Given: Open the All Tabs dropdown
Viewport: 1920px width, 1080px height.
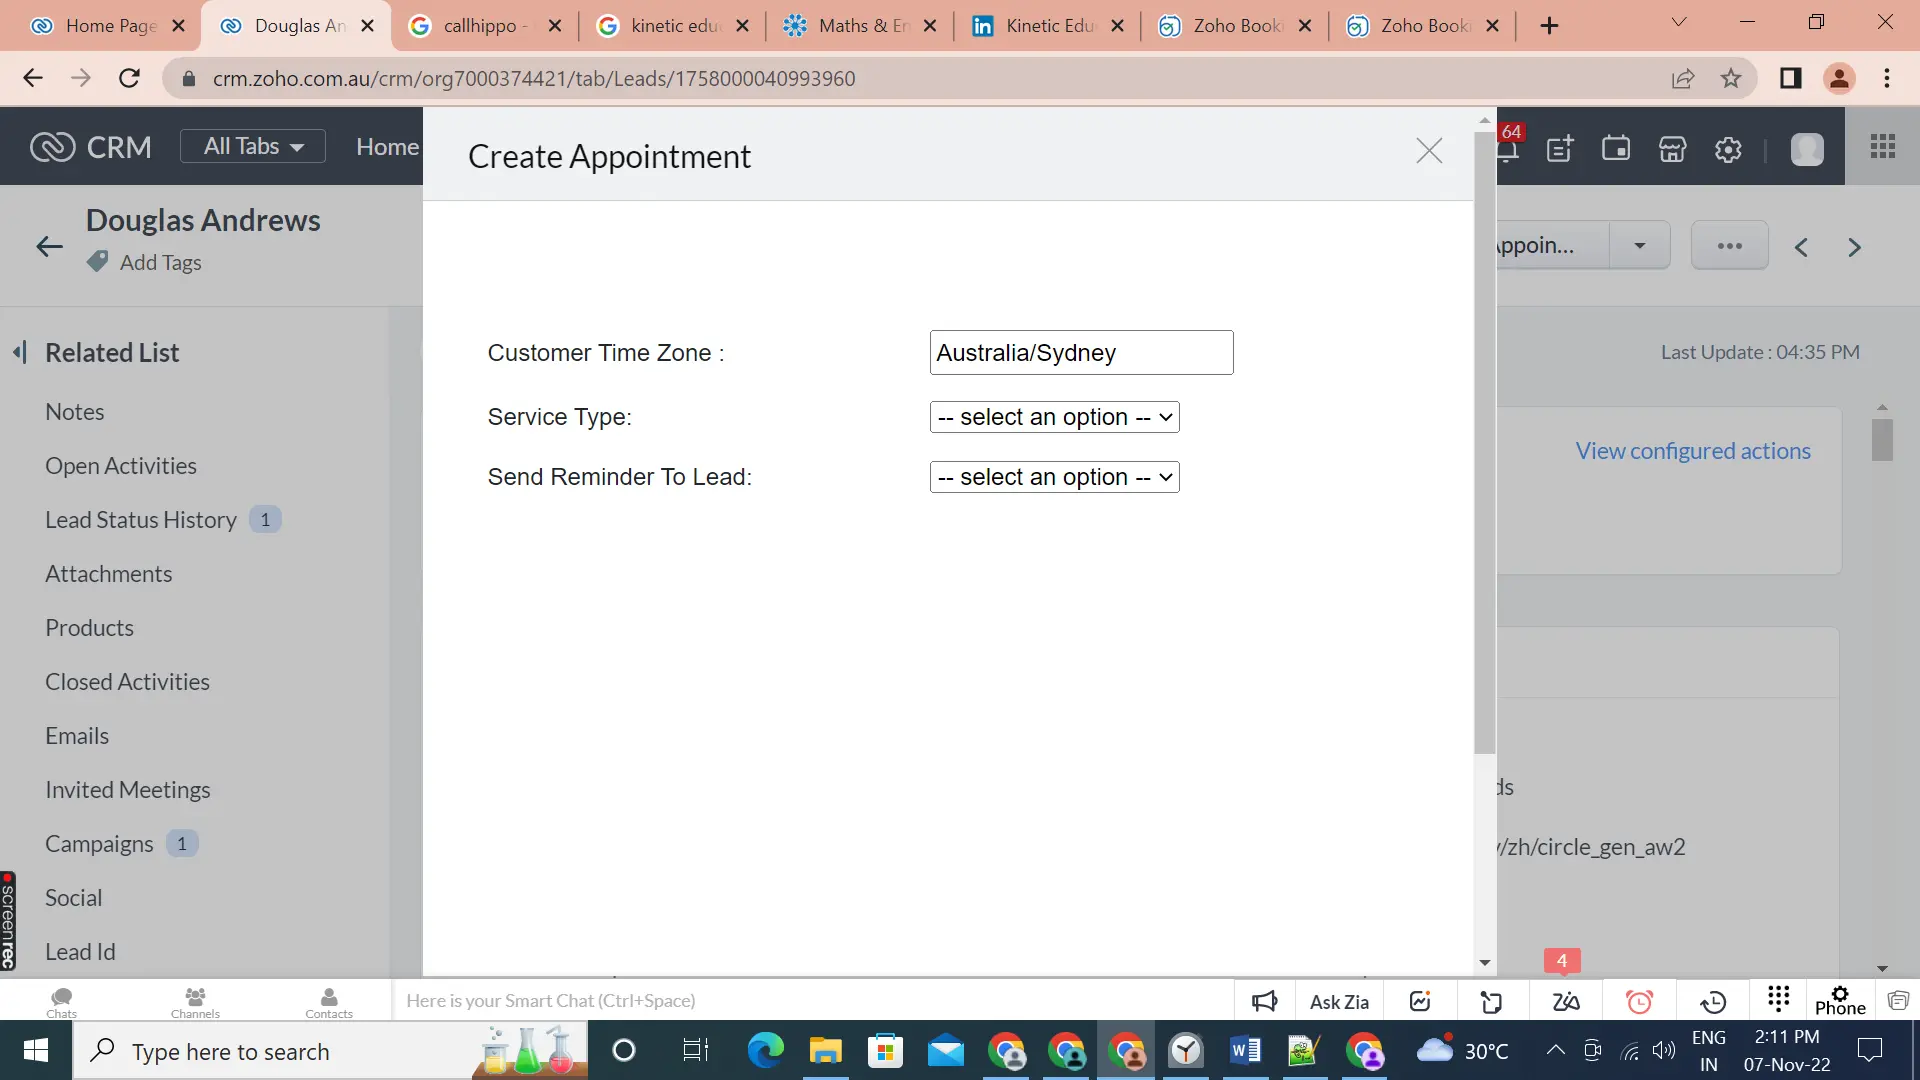Looking at the screenshot, I should tap(252, 146).
